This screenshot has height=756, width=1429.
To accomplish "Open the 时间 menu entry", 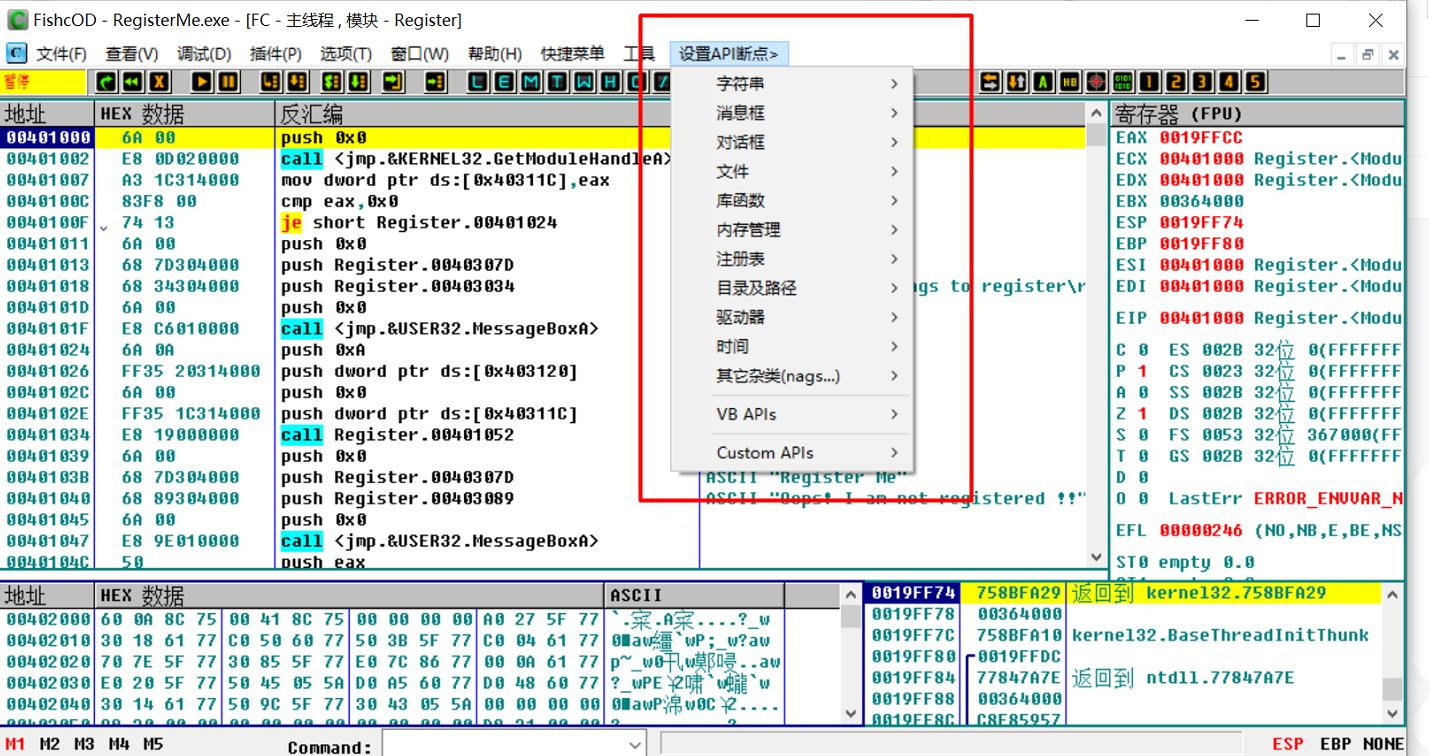I will tap(792, 346).
